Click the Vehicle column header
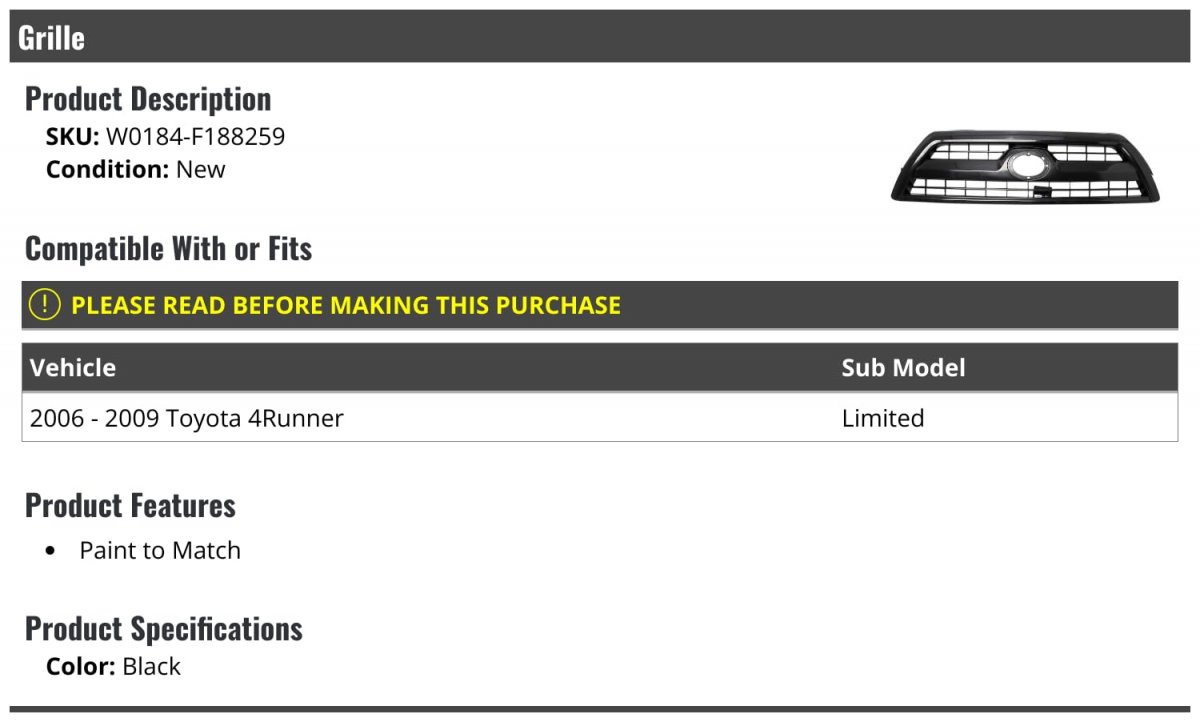Screen dimensions: 1200x722 73,367
